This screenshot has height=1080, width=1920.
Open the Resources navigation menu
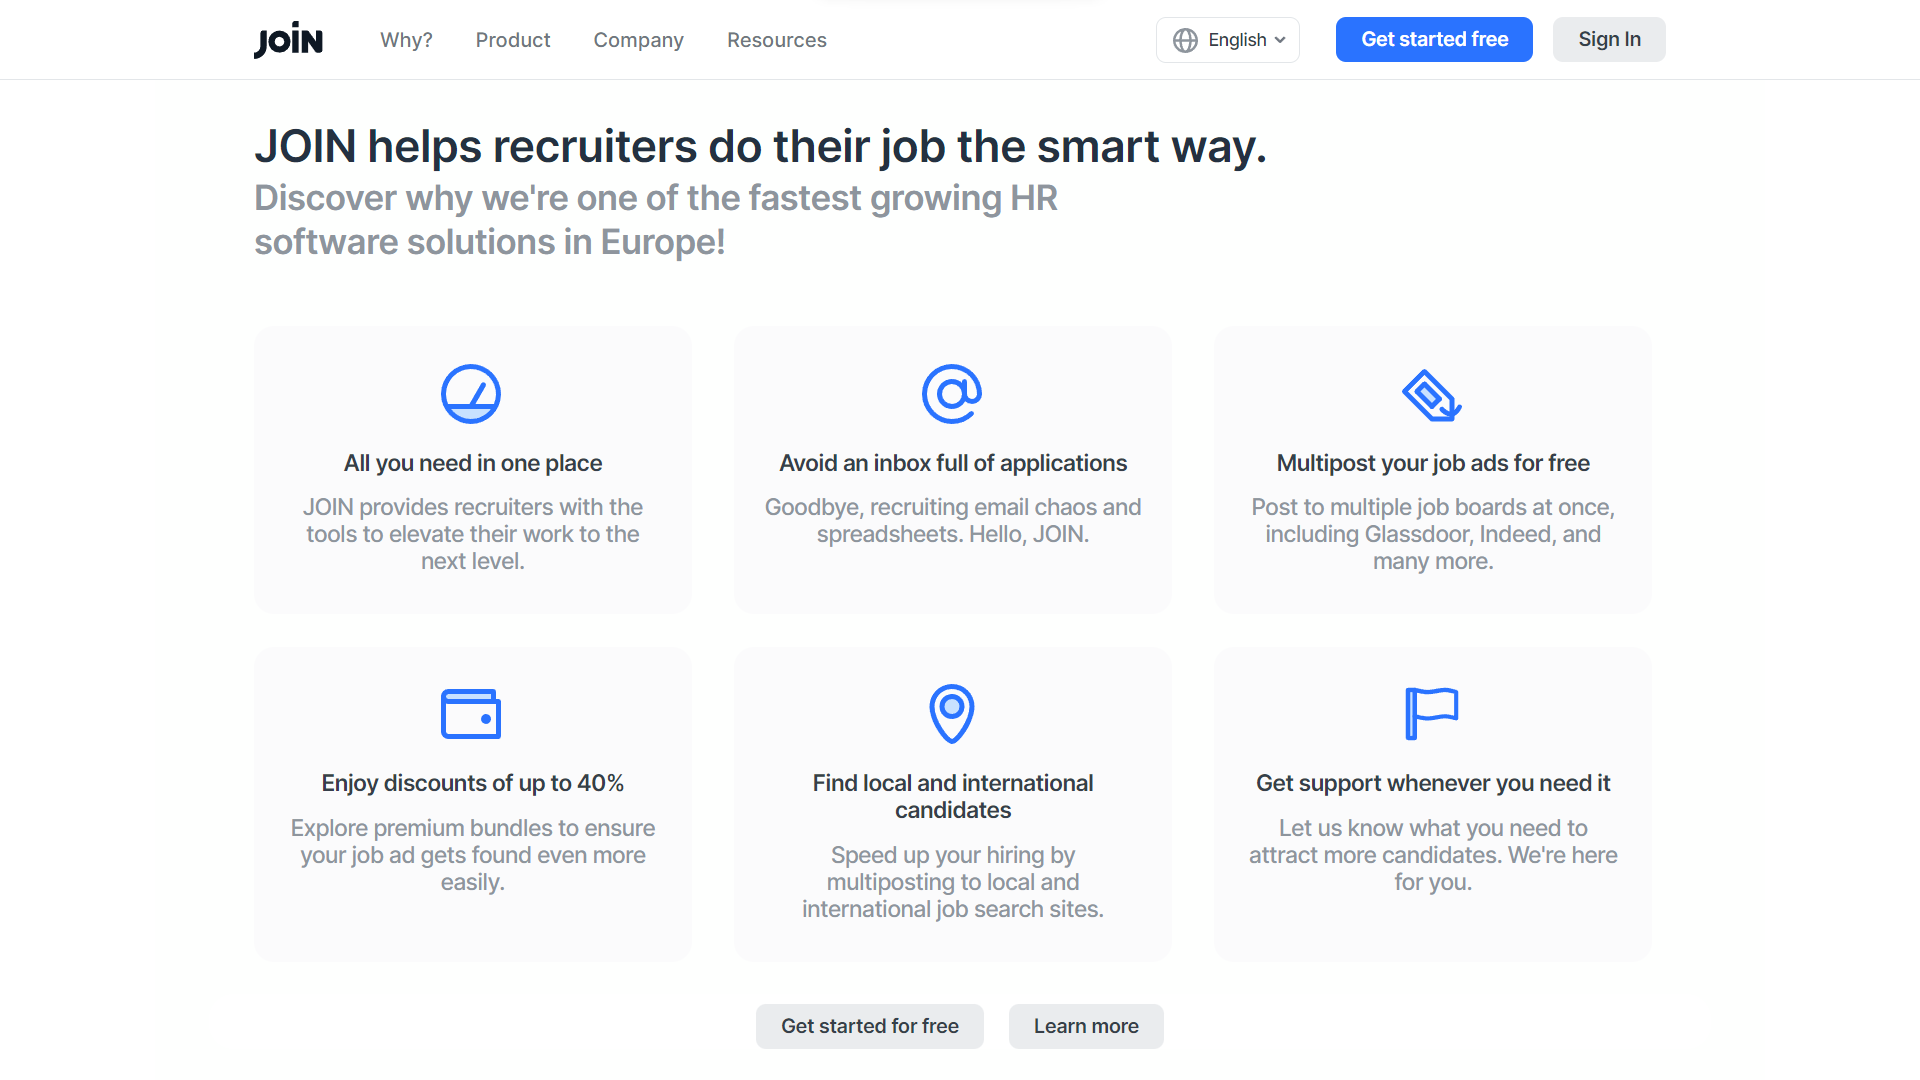pyautogui.click(x=777, y=40)
